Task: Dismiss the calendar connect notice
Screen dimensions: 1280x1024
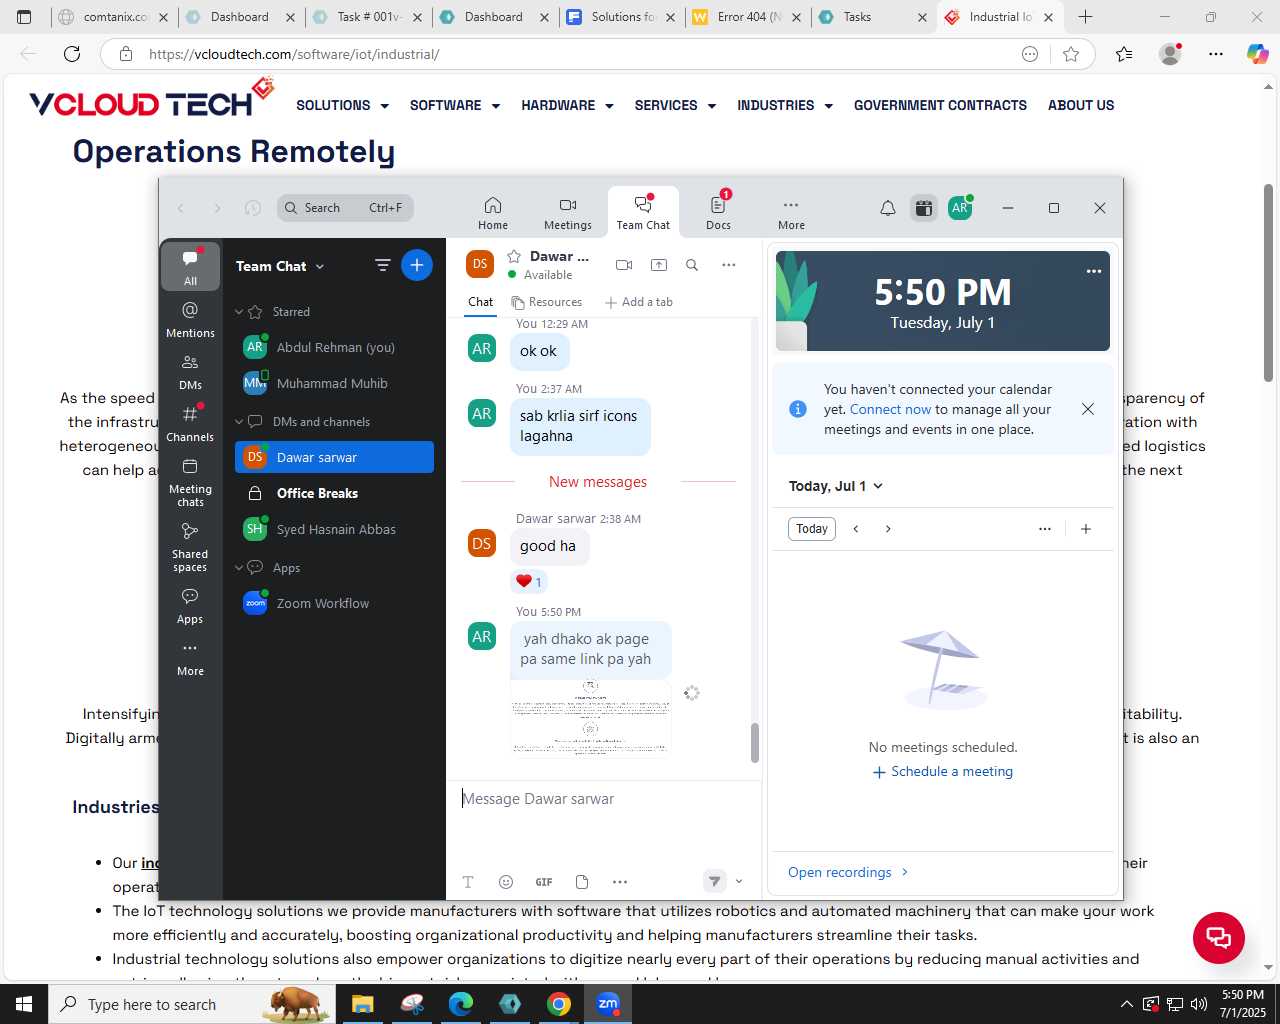Action: (x=1088, y=409)
